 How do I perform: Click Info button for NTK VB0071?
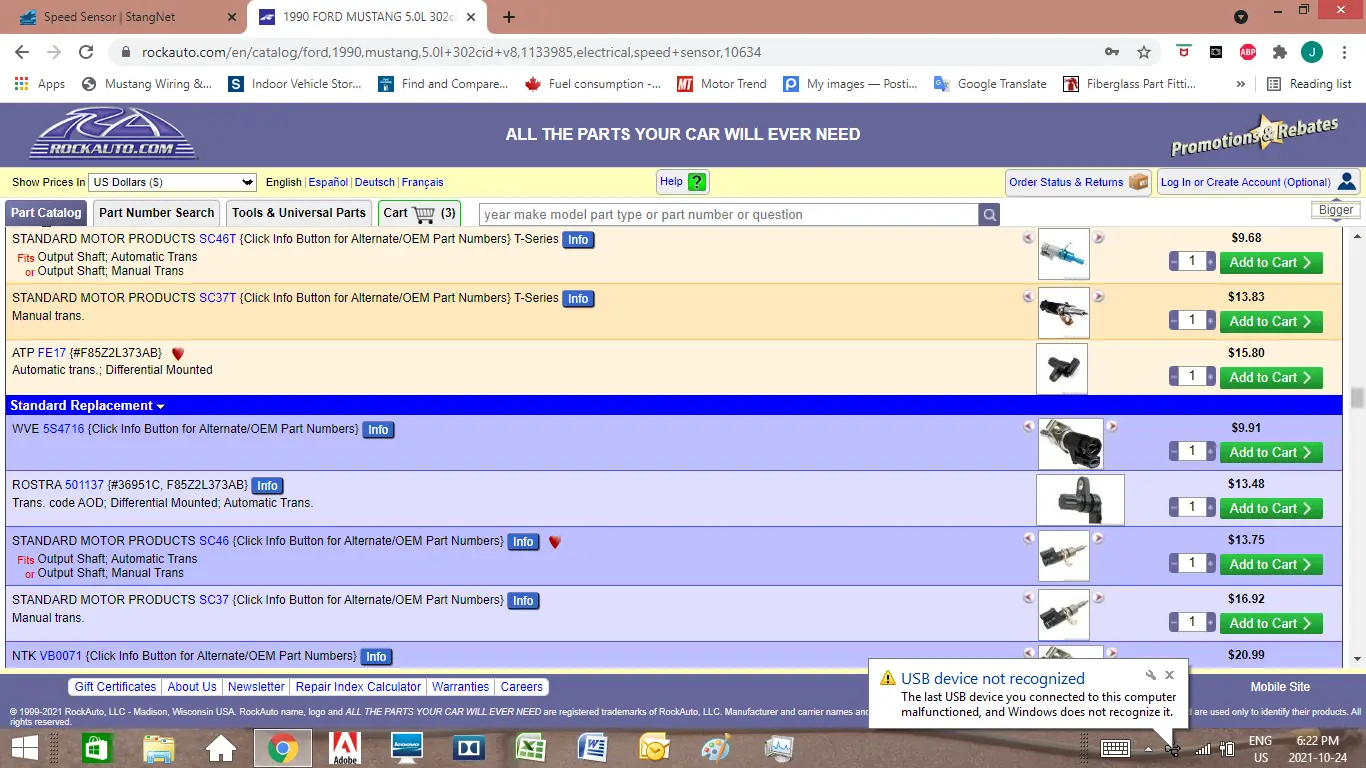pyautogui.click(x=376, y=657)
